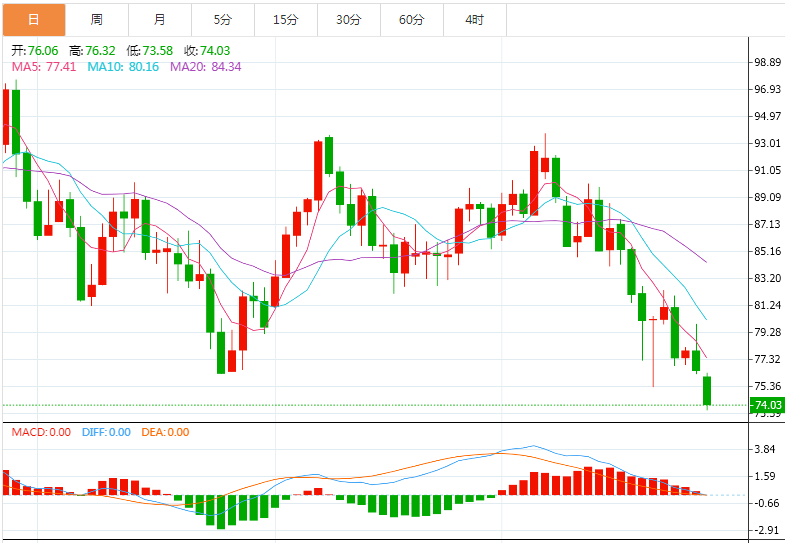The height and width of the screenshot is (543, 785).
Task: Switch to the 月 monthly tab
Action: (160, 20)
